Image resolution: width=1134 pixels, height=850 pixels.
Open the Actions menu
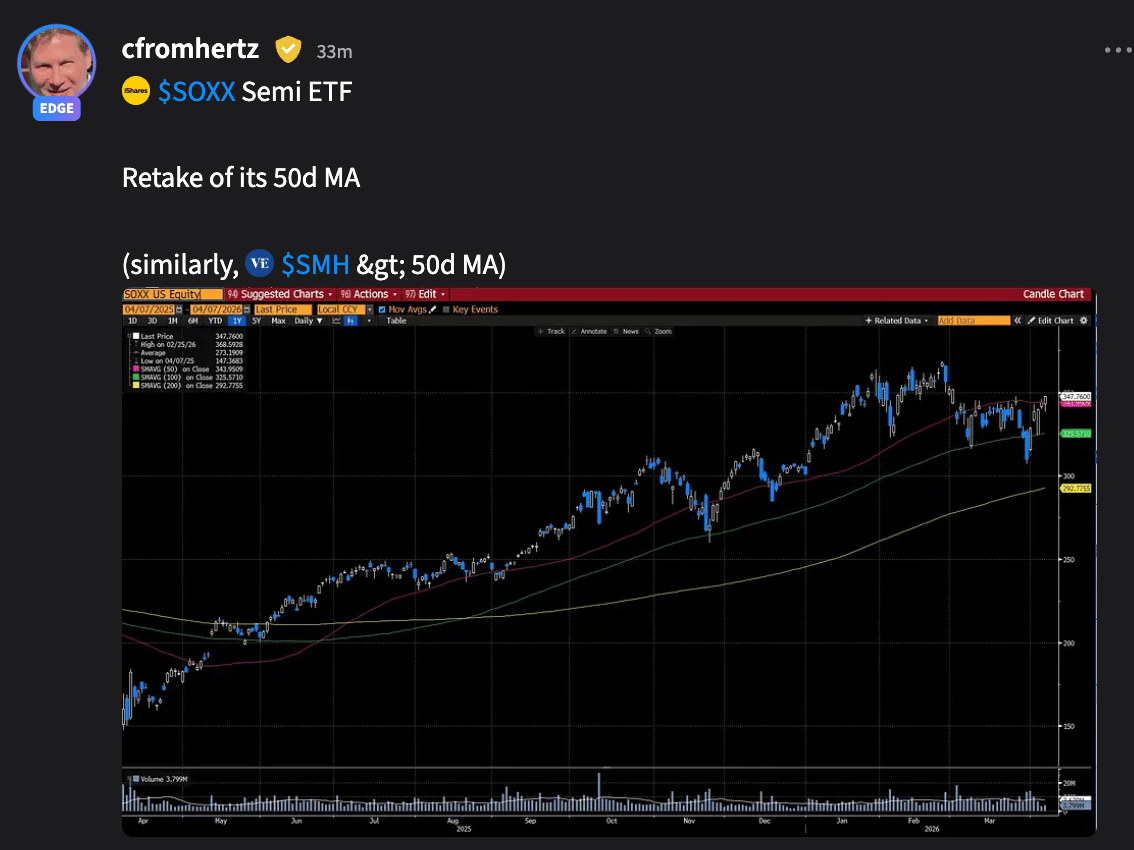tap(369, 294)
